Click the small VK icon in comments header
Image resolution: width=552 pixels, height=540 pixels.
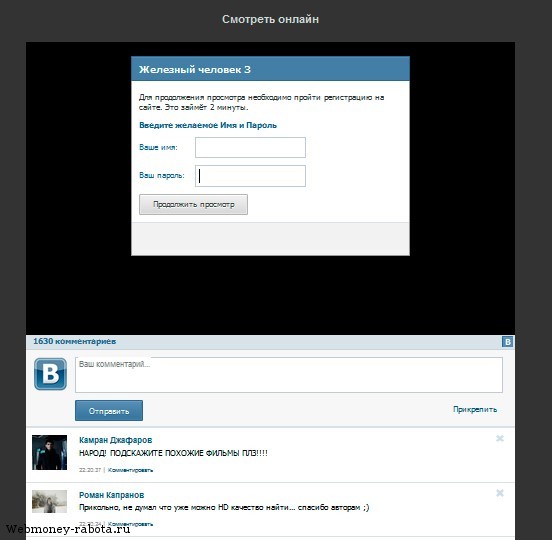point(507,341)
